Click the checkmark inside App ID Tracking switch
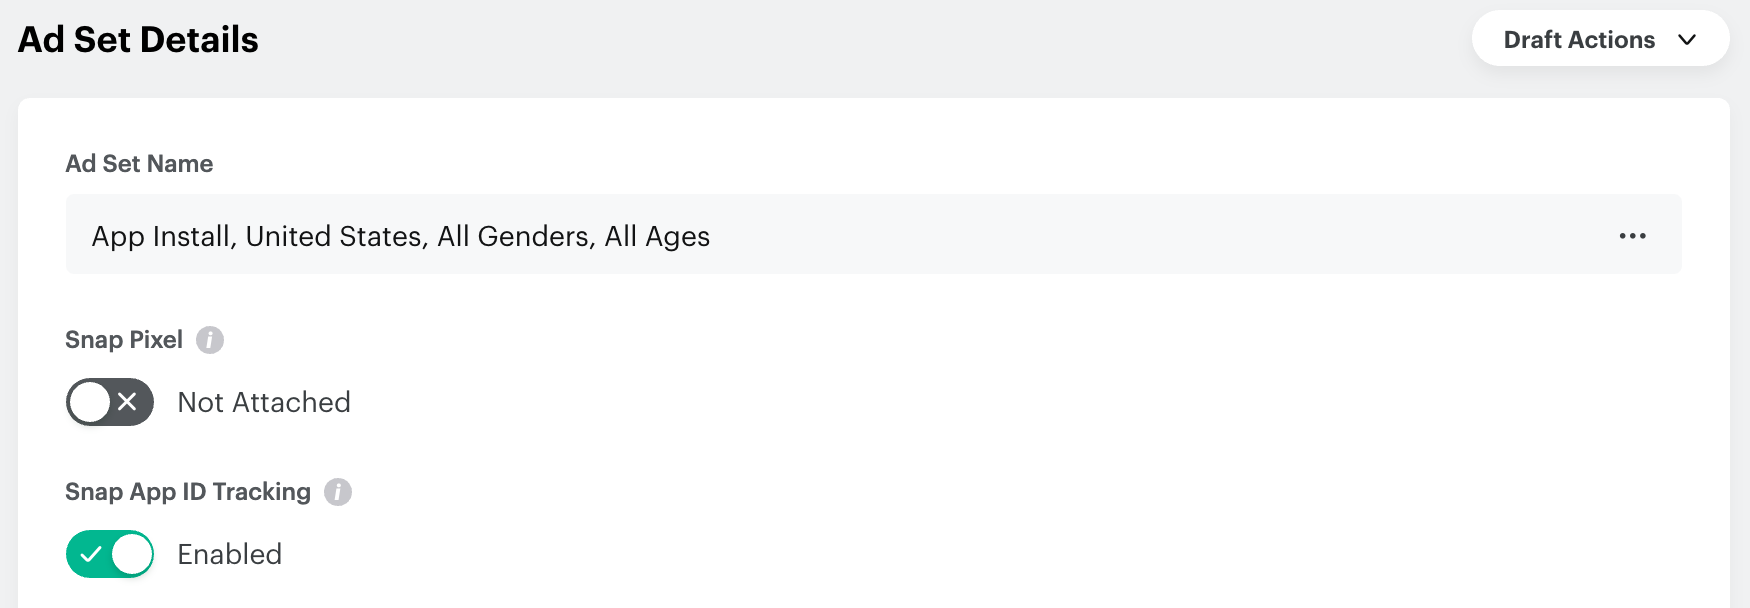1750x608 pixels. point(91,554)
